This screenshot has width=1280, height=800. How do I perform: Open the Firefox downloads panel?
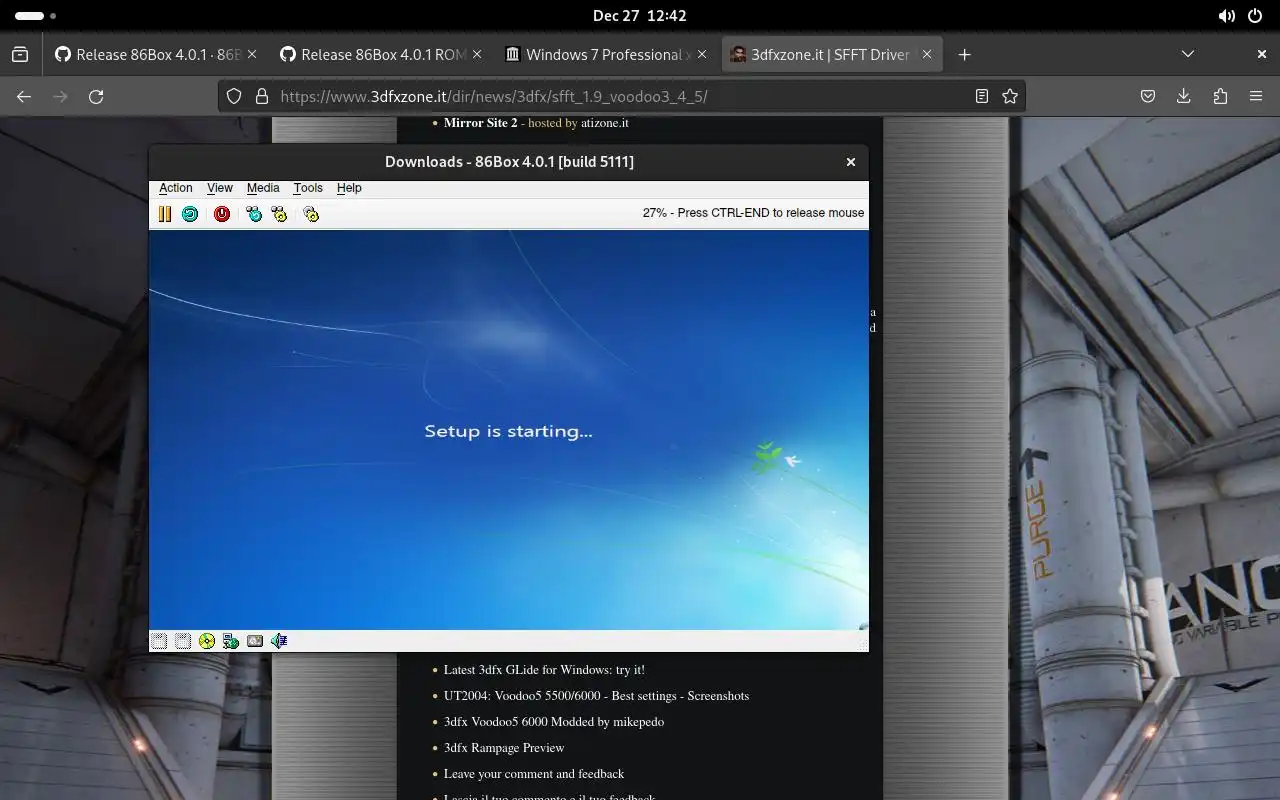[x=1184, y=96]
